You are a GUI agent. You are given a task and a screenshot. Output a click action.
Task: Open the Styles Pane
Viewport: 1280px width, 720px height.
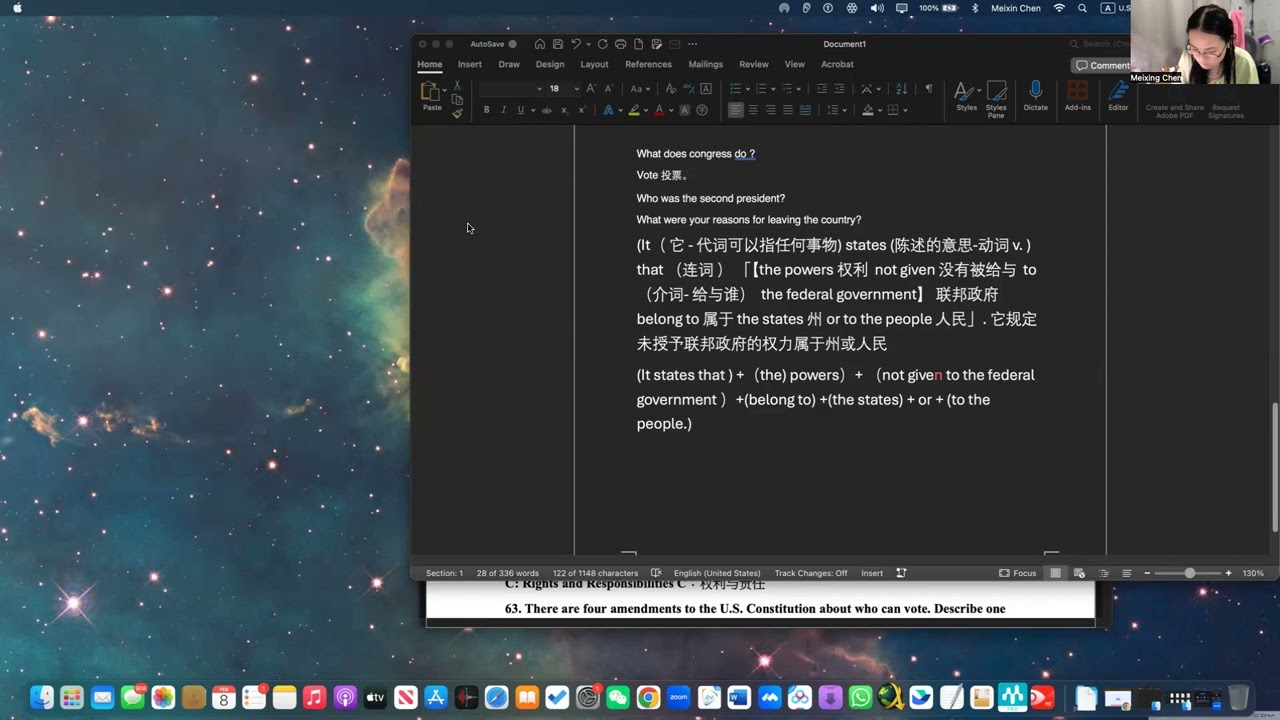coord(996,98)
